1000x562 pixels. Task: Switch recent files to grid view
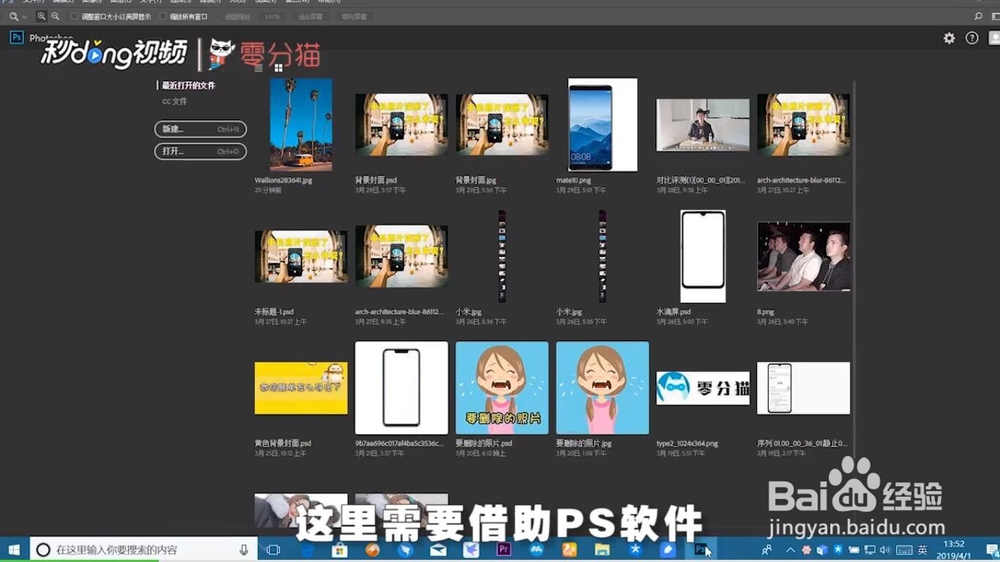tap(278, 68)
